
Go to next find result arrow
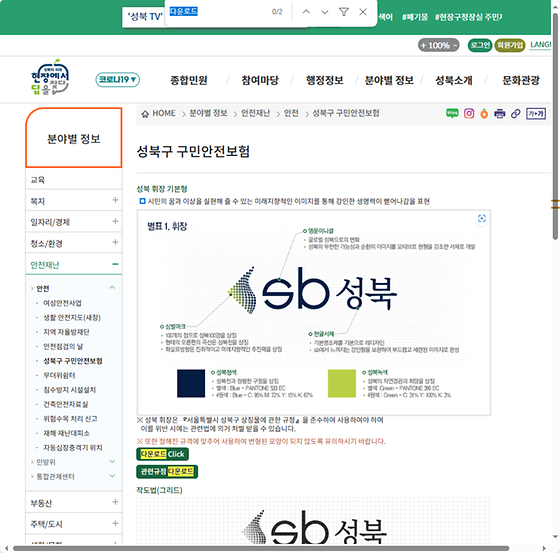(x=325, y=12)
